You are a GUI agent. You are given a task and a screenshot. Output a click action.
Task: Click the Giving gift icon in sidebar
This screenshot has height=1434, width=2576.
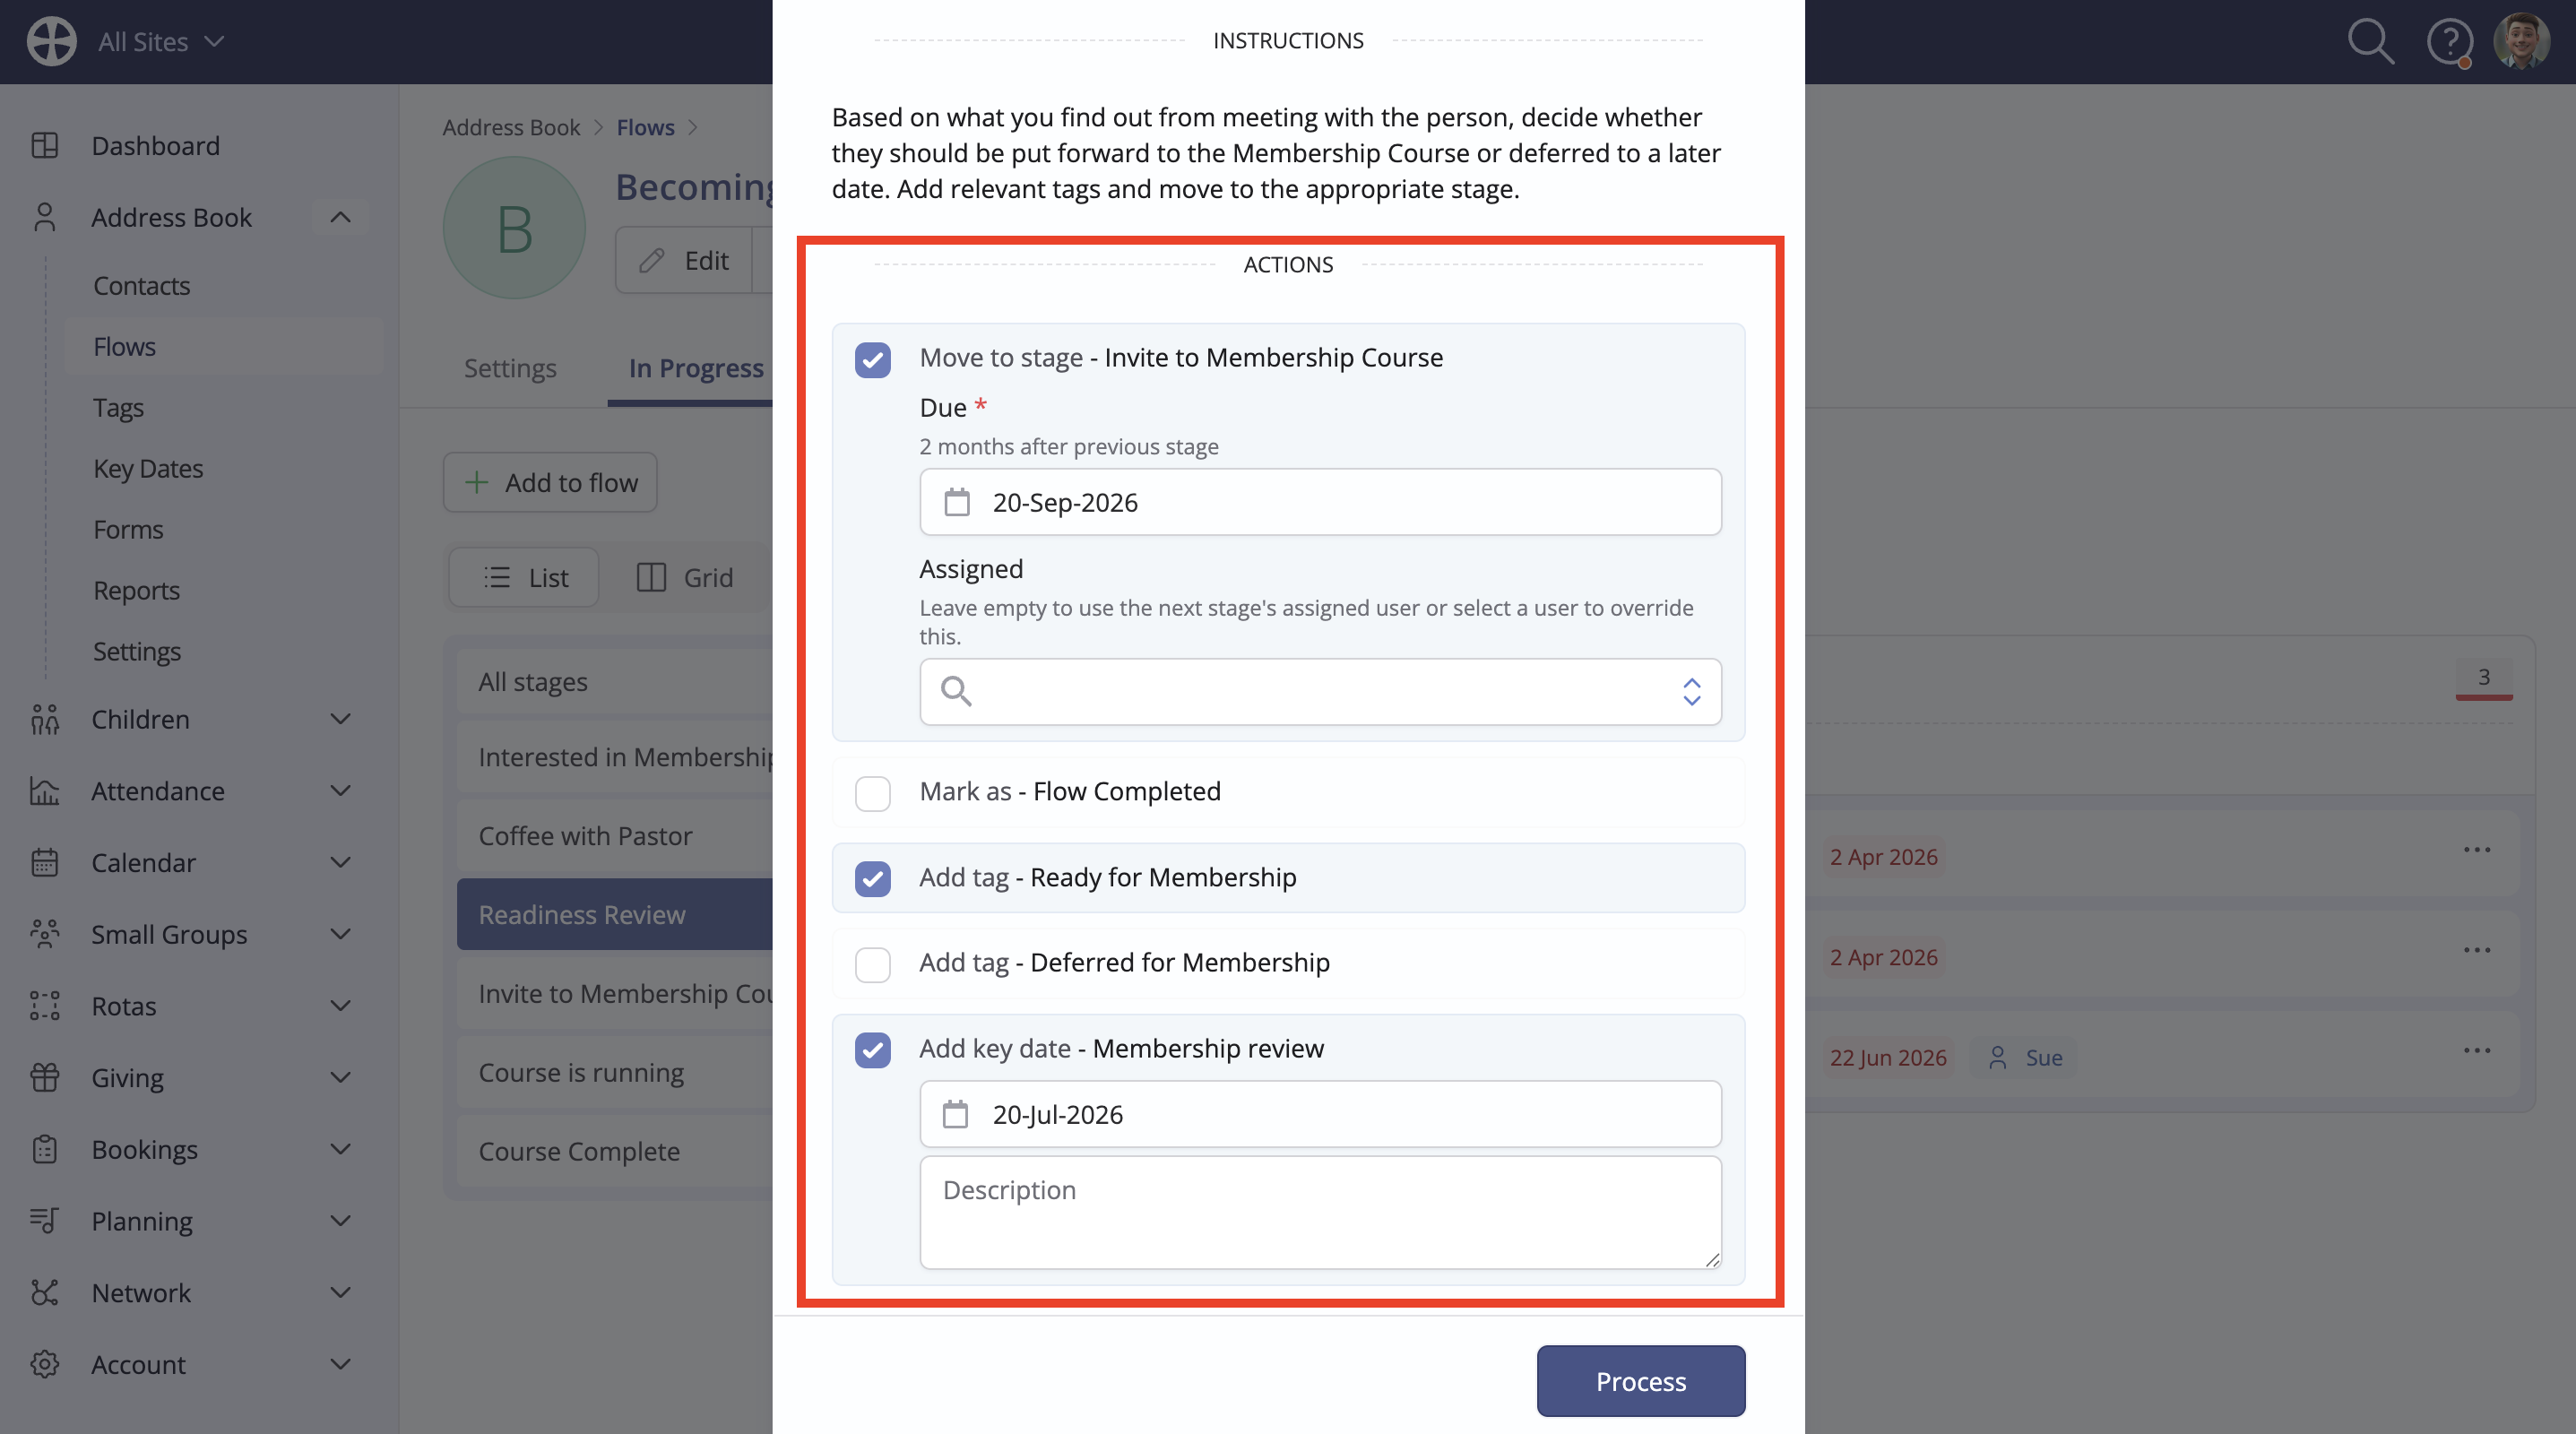[x=45, y=1077]
